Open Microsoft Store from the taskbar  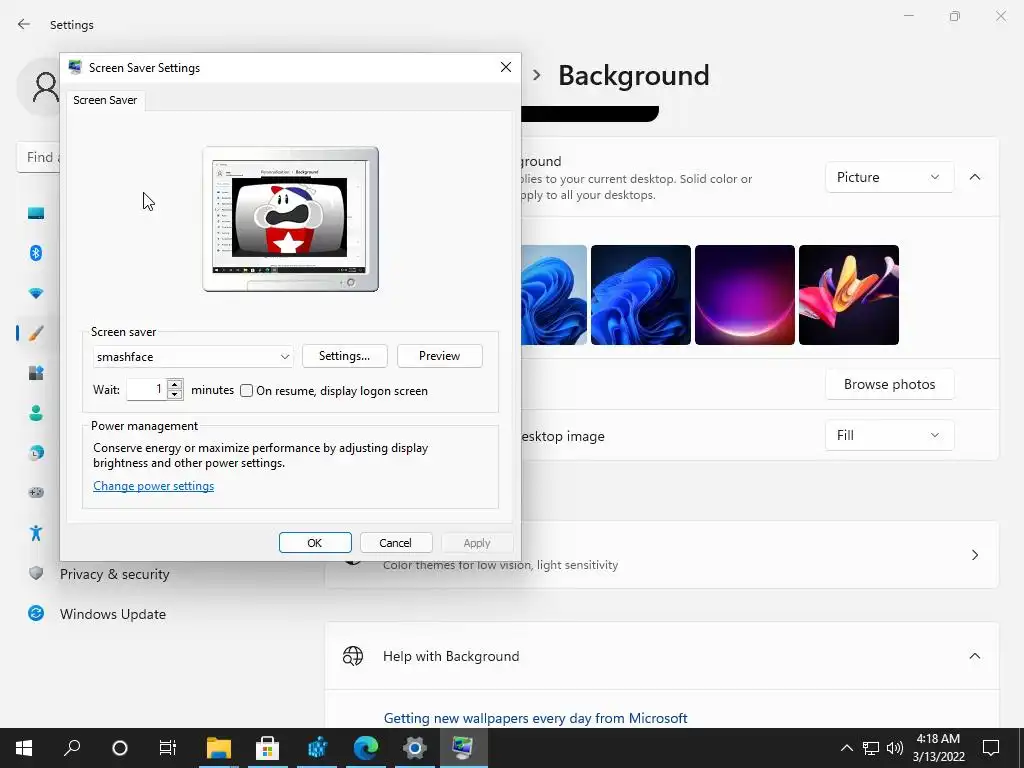(267, 748)
